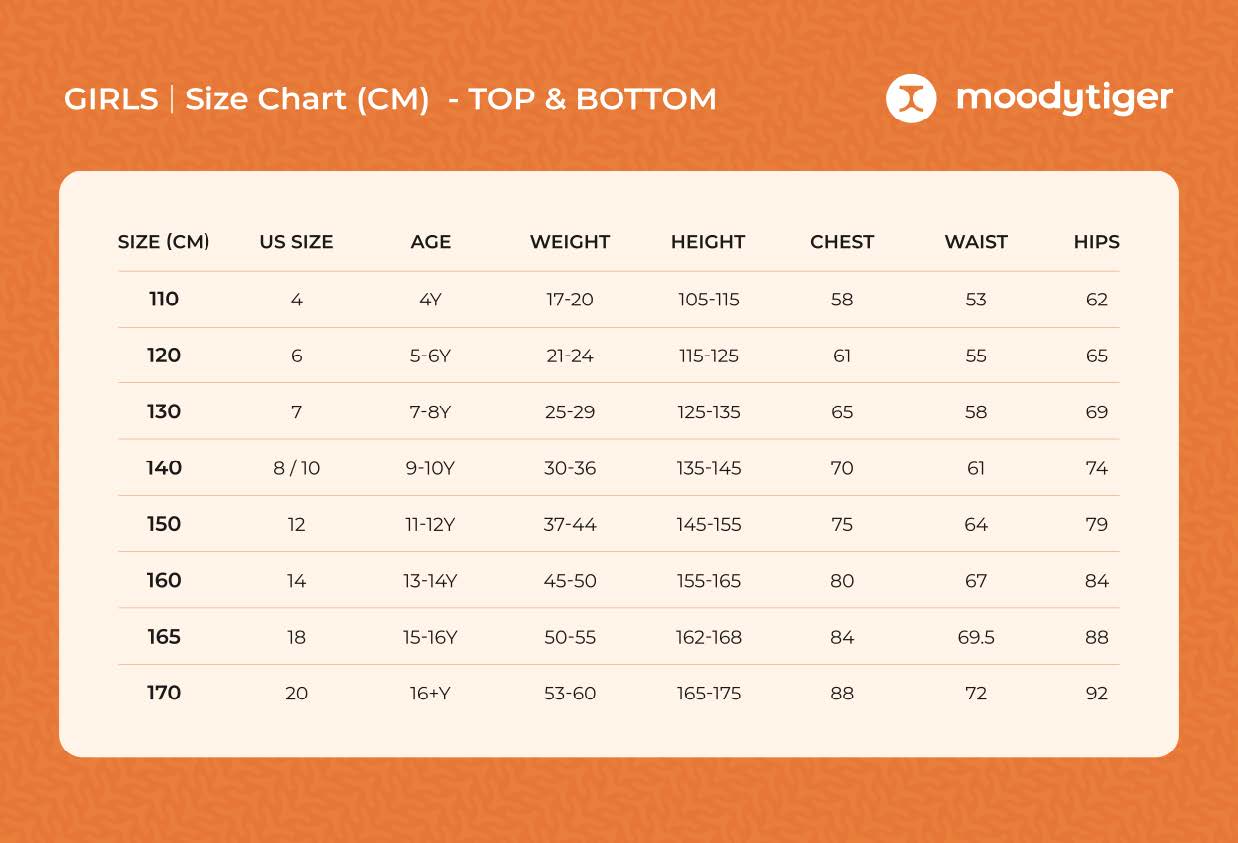Click the 16+Y age cell
Screen dimensions: 1238x843
[430, 693]
